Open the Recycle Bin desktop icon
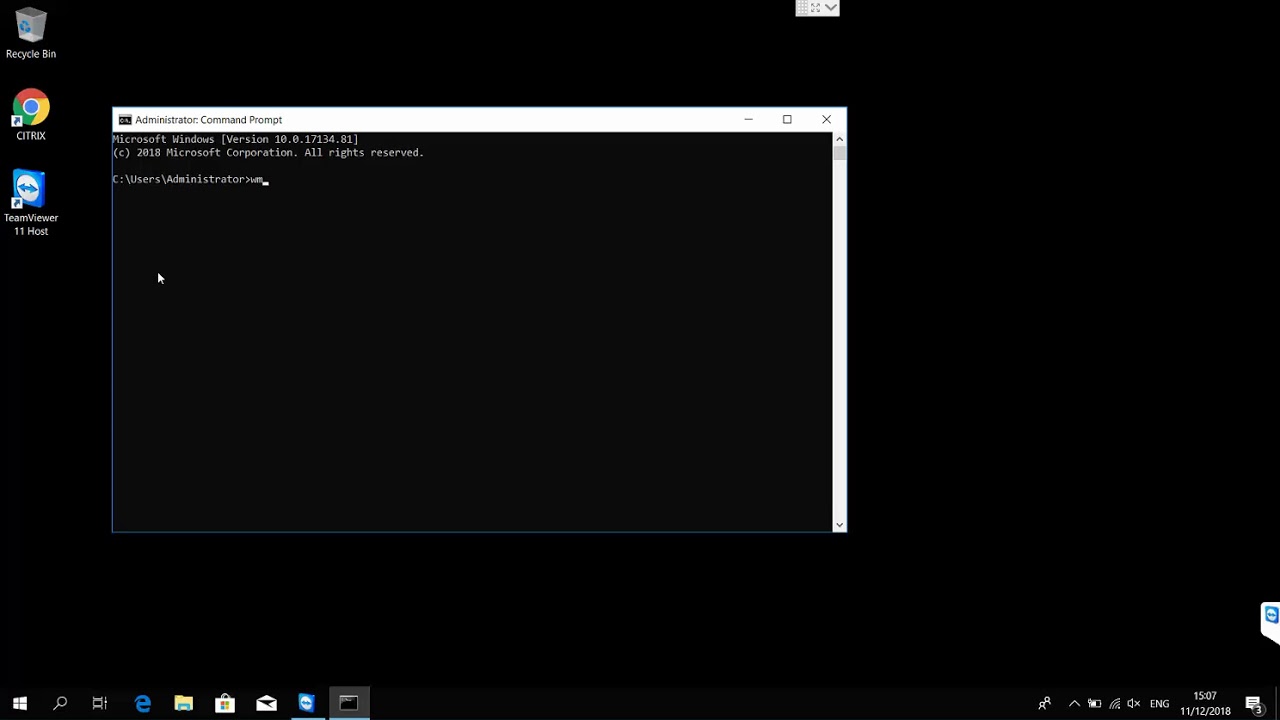Image resolution: width=1280 pixels, height=720 pixels. pos(31,33)
